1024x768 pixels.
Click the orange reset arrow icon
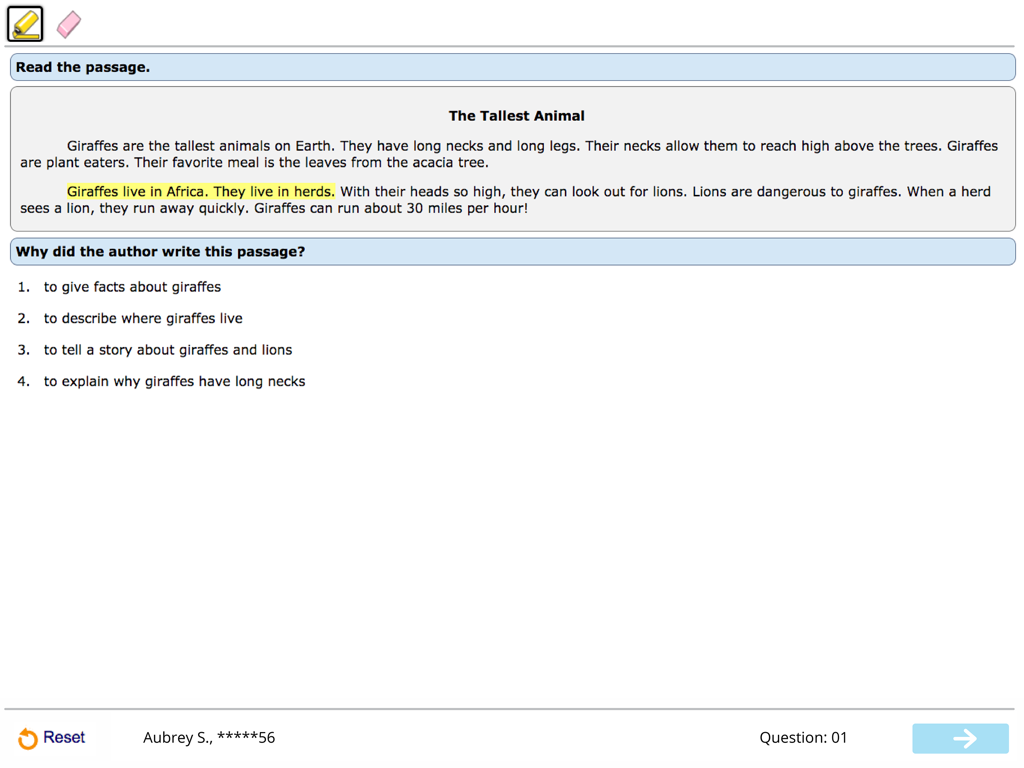point(28,738)
